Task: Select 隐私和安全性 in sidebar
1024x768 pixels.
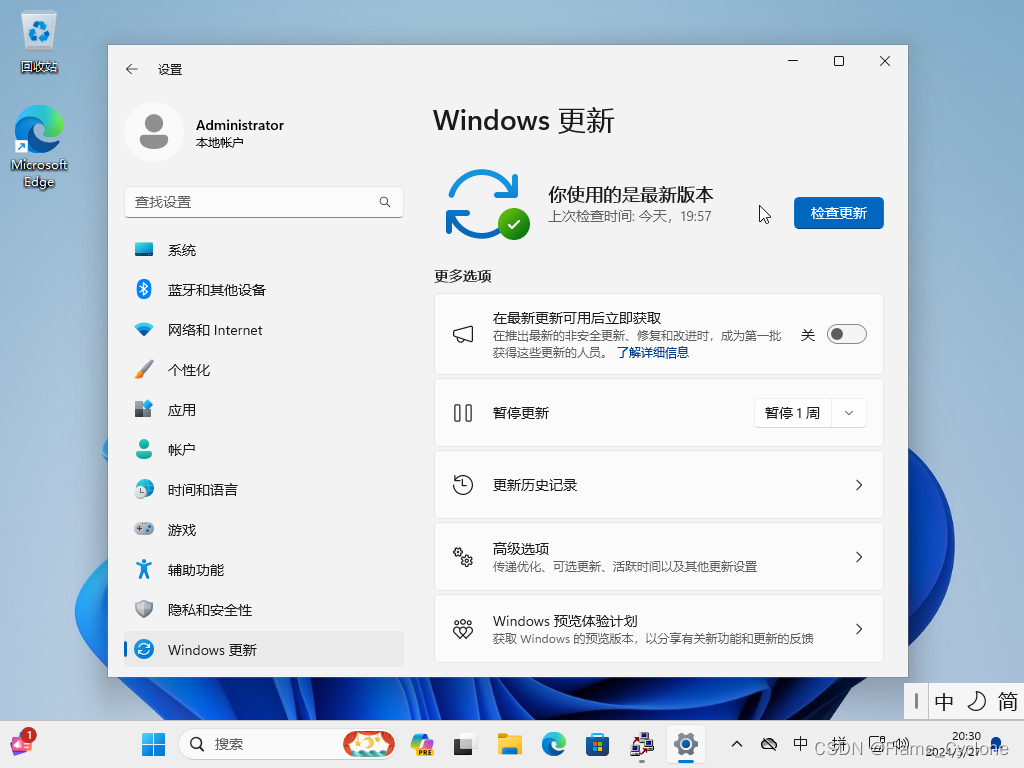Action: pos(264,610)
